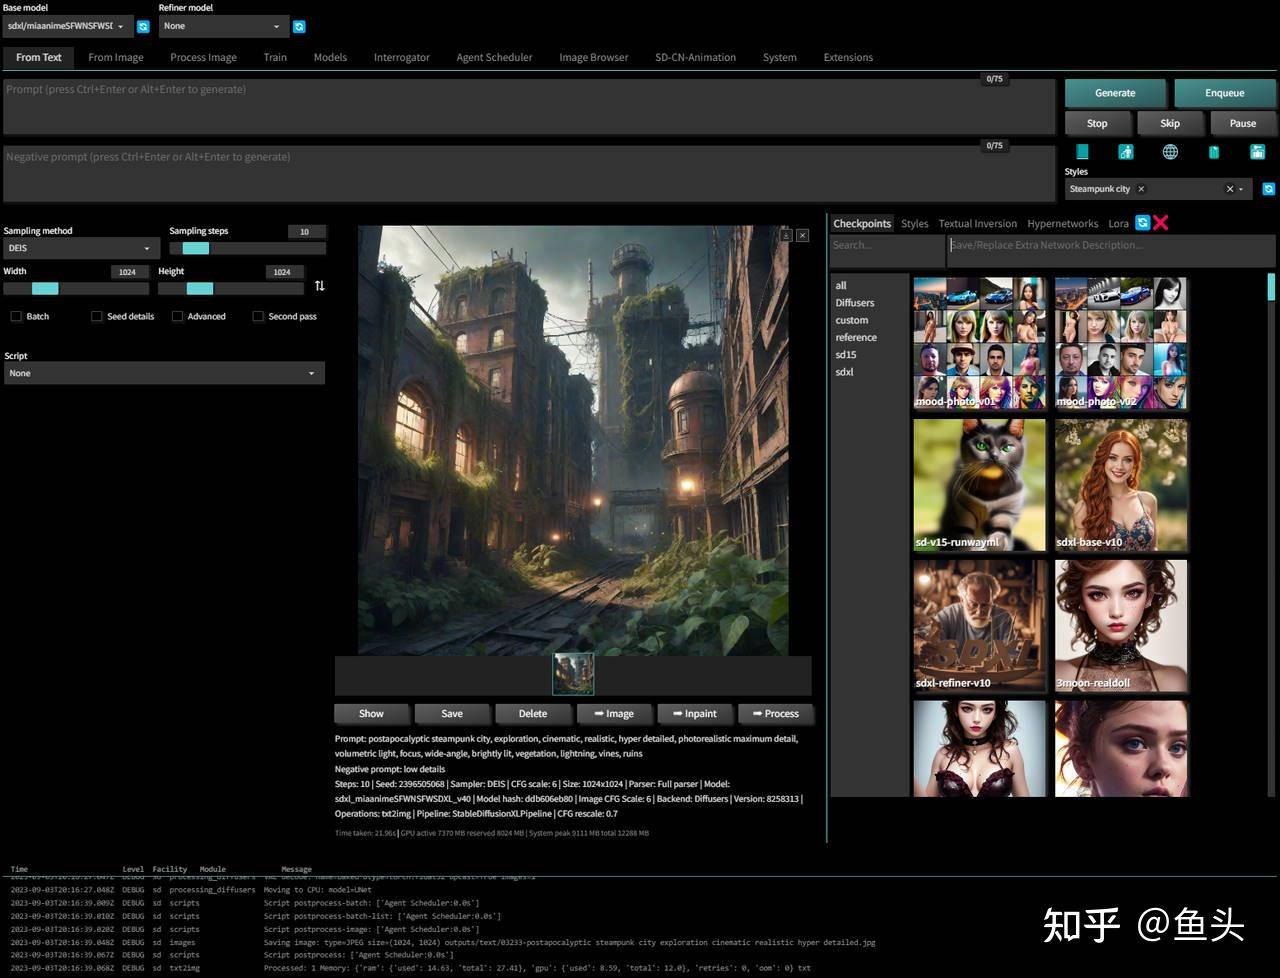Select the sdxl-base-v10 checkpoint thumbnail
The width and height of the screenshot is (1280, 978).
pos(1121,485)
